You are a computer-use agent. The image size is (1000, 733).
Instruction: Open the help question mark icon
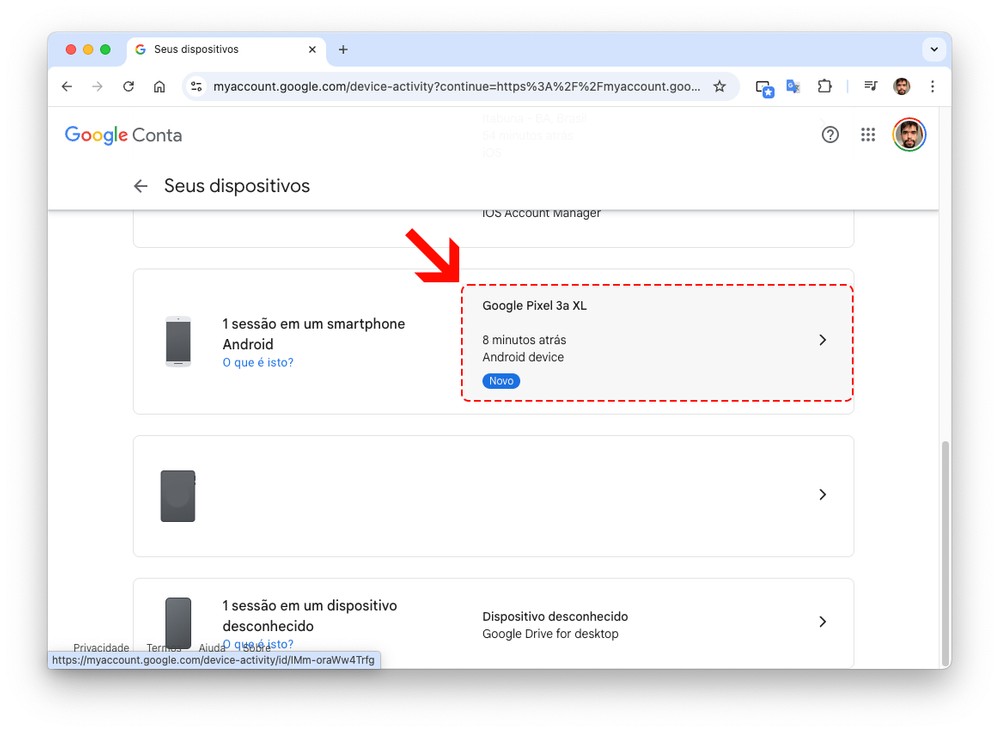click(830, 135)
